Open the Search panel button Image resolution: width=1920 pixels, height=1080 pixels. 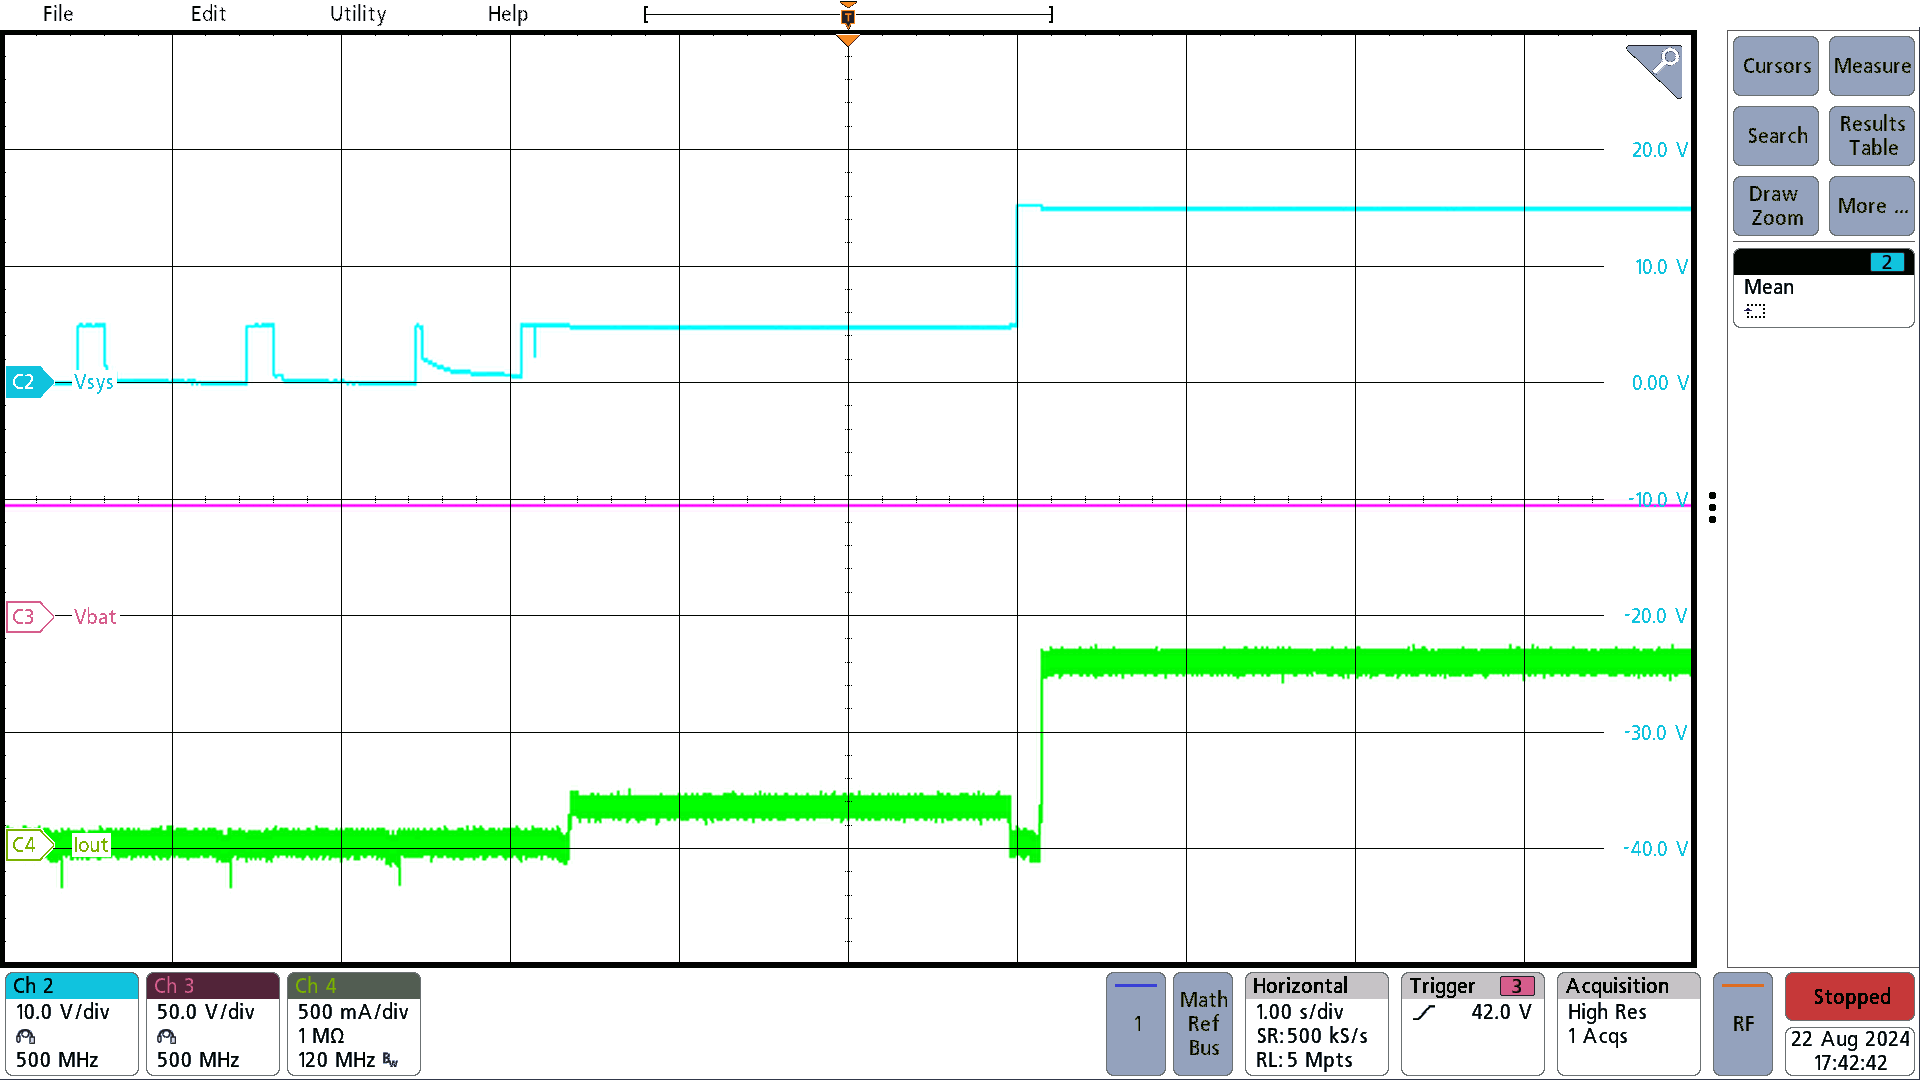tap(1776, 136)
